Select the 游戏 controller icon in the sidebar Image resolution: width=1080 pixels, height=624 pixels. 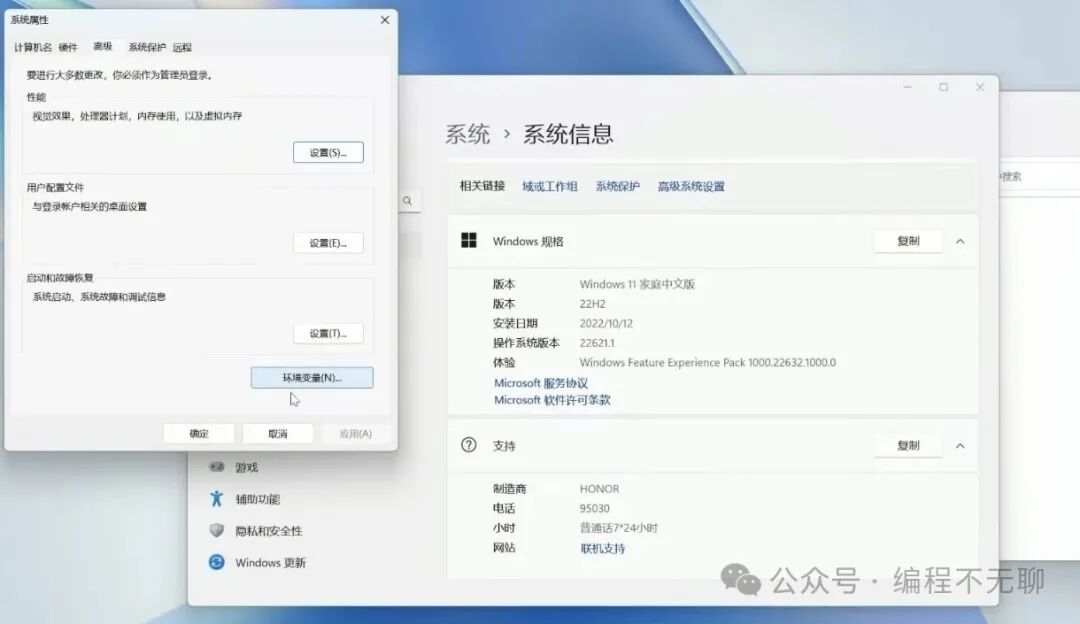217,466
